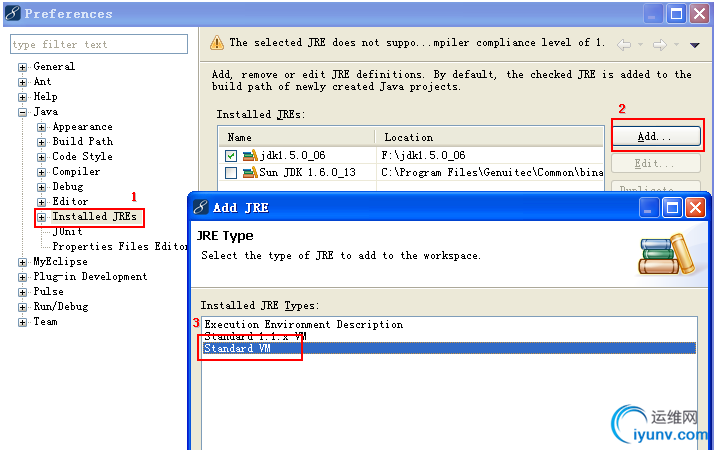Expand the General tree node
The image size is (714, 451).
[x=22, y=67]
